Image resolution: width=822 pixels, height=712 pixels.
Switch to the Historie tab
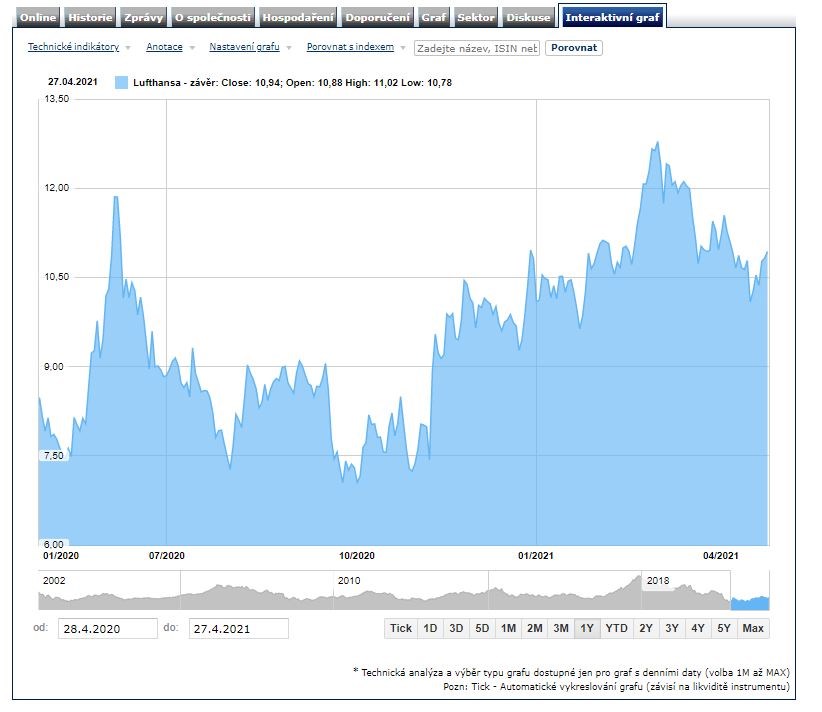tap(91, 17)
